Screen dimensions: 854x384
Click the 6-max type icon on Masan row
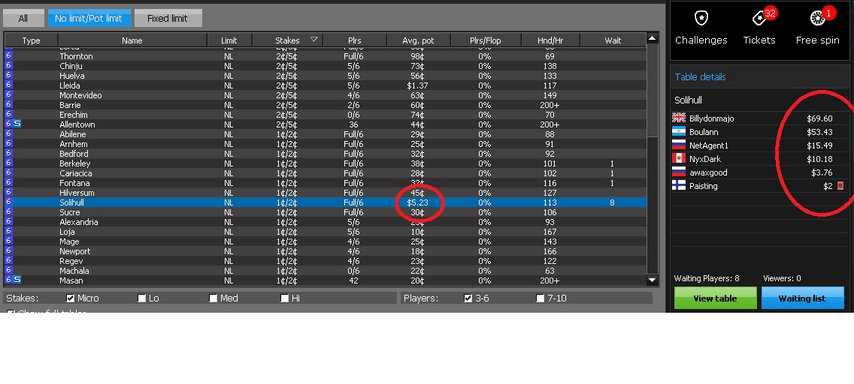(x=9, y=280)
